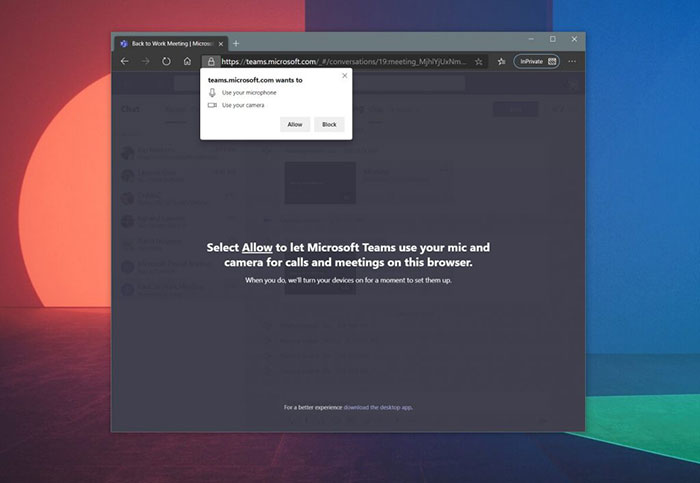Go back to previous page
The width and height of the screenshot is (700, 483).
coord(125,61)
